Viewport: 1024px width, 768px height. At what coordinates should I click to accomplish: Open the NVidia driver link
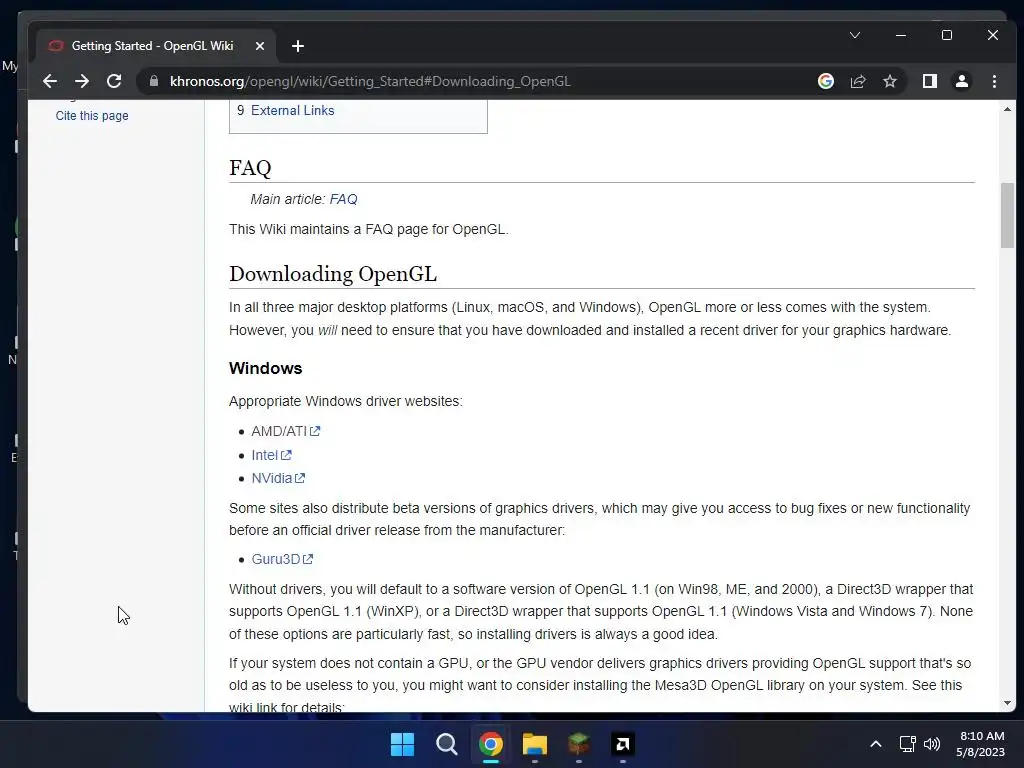(278, 478)
